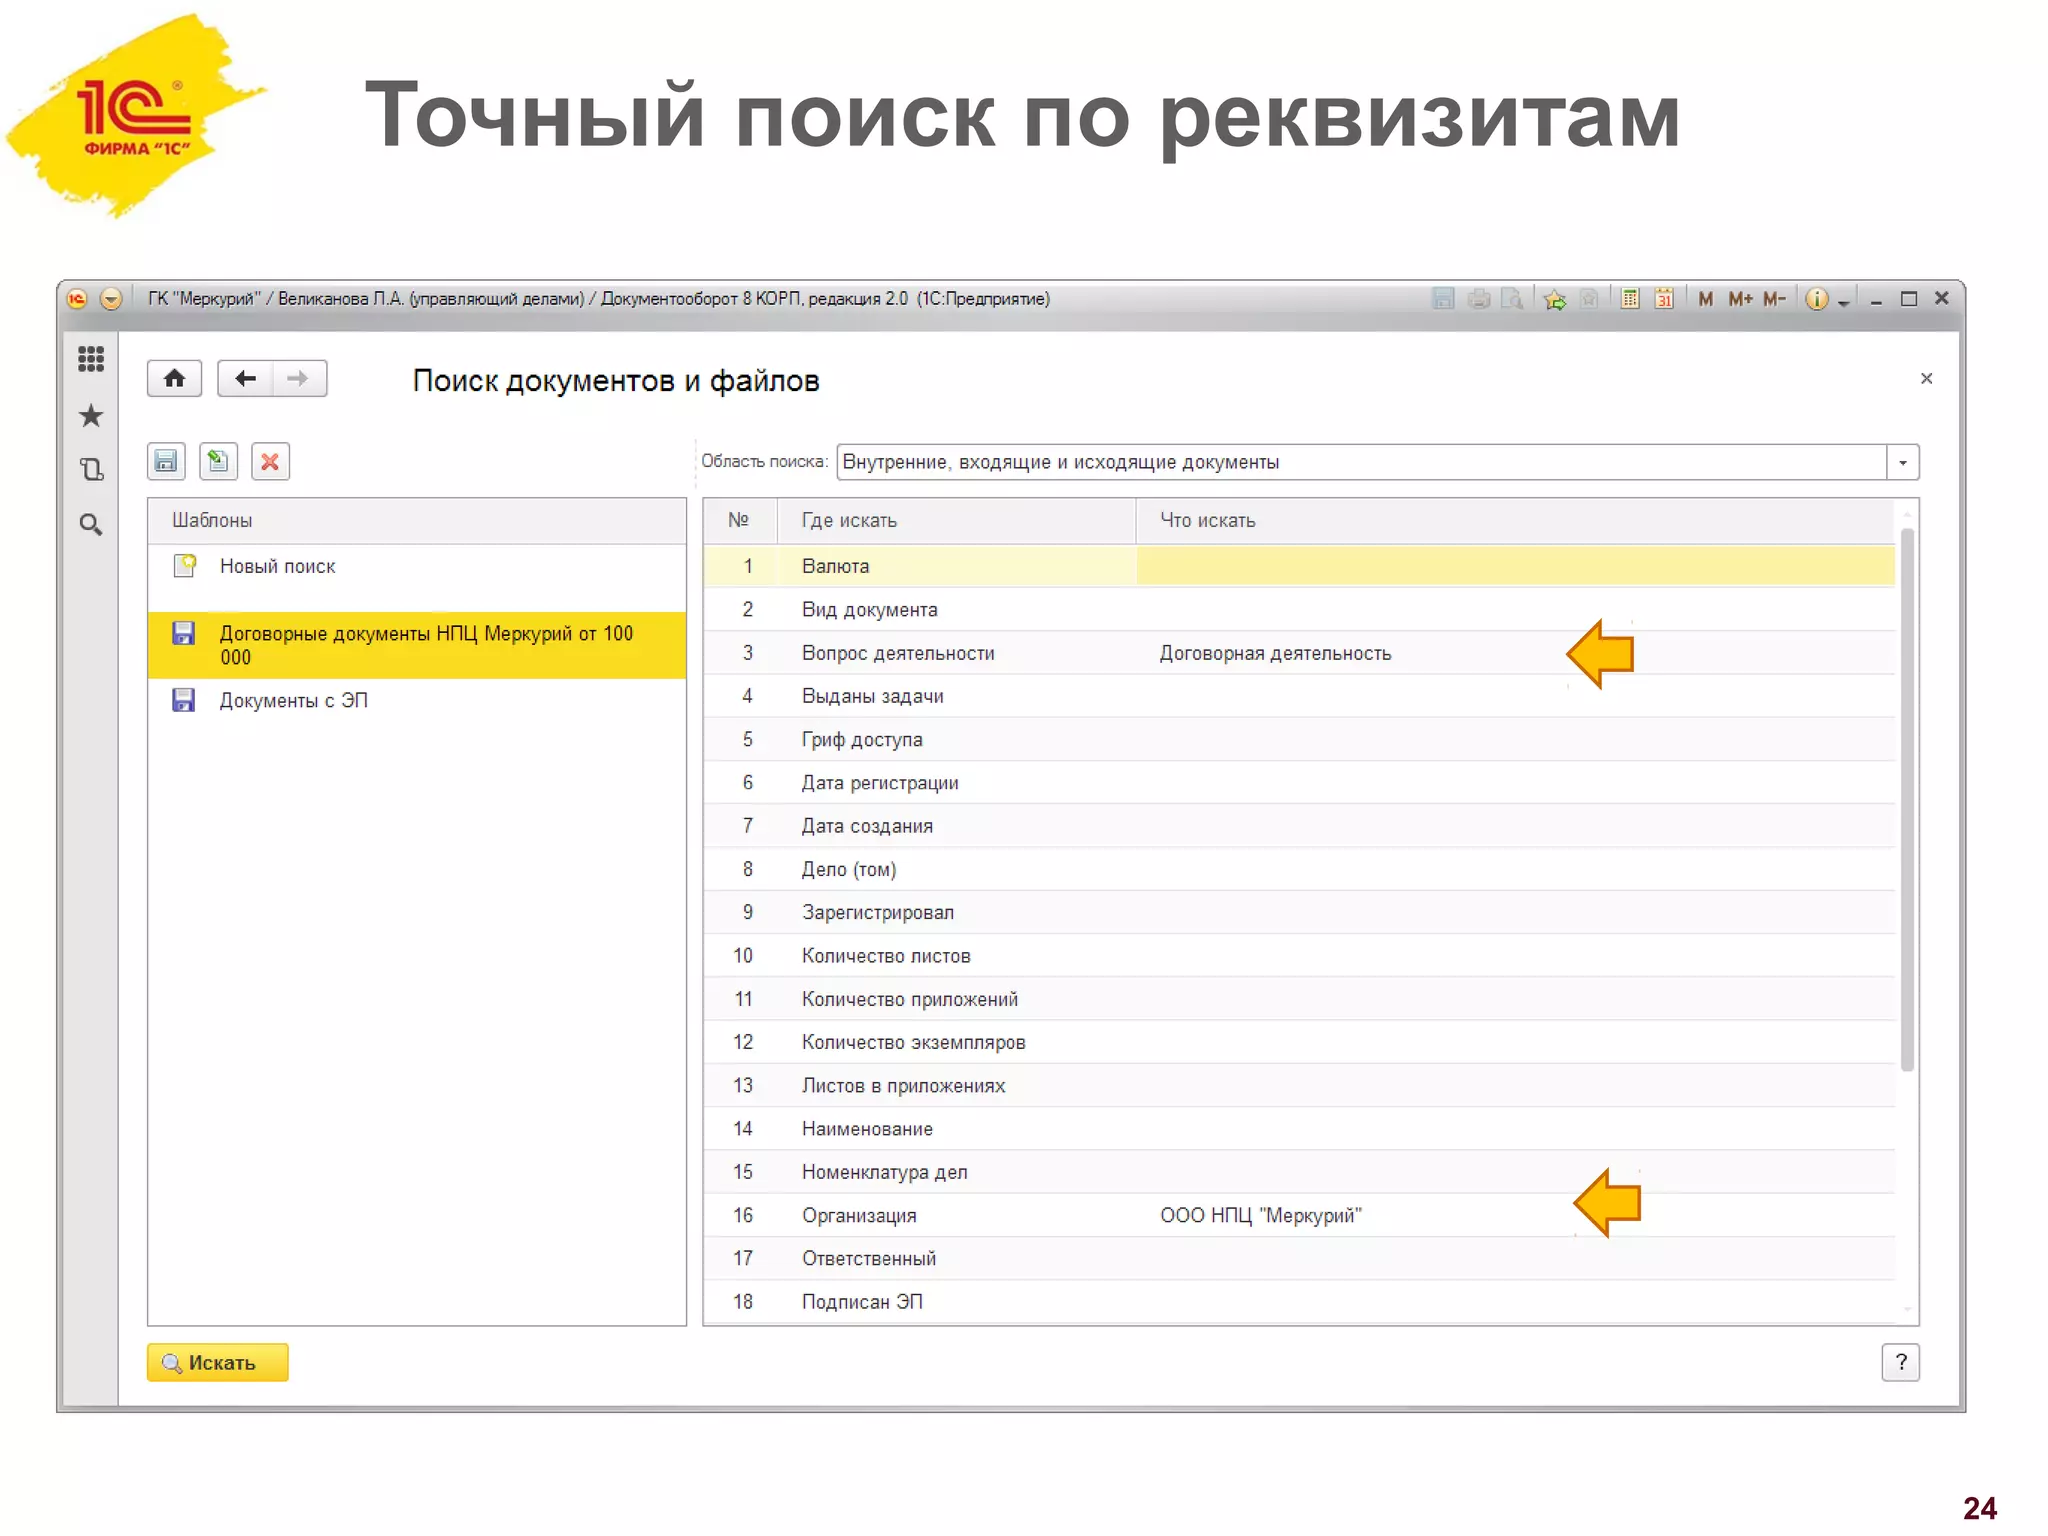Select the 'Количество листов' row
This screenshot has width=2048, height=1536.
click(x=1299, y=956)
